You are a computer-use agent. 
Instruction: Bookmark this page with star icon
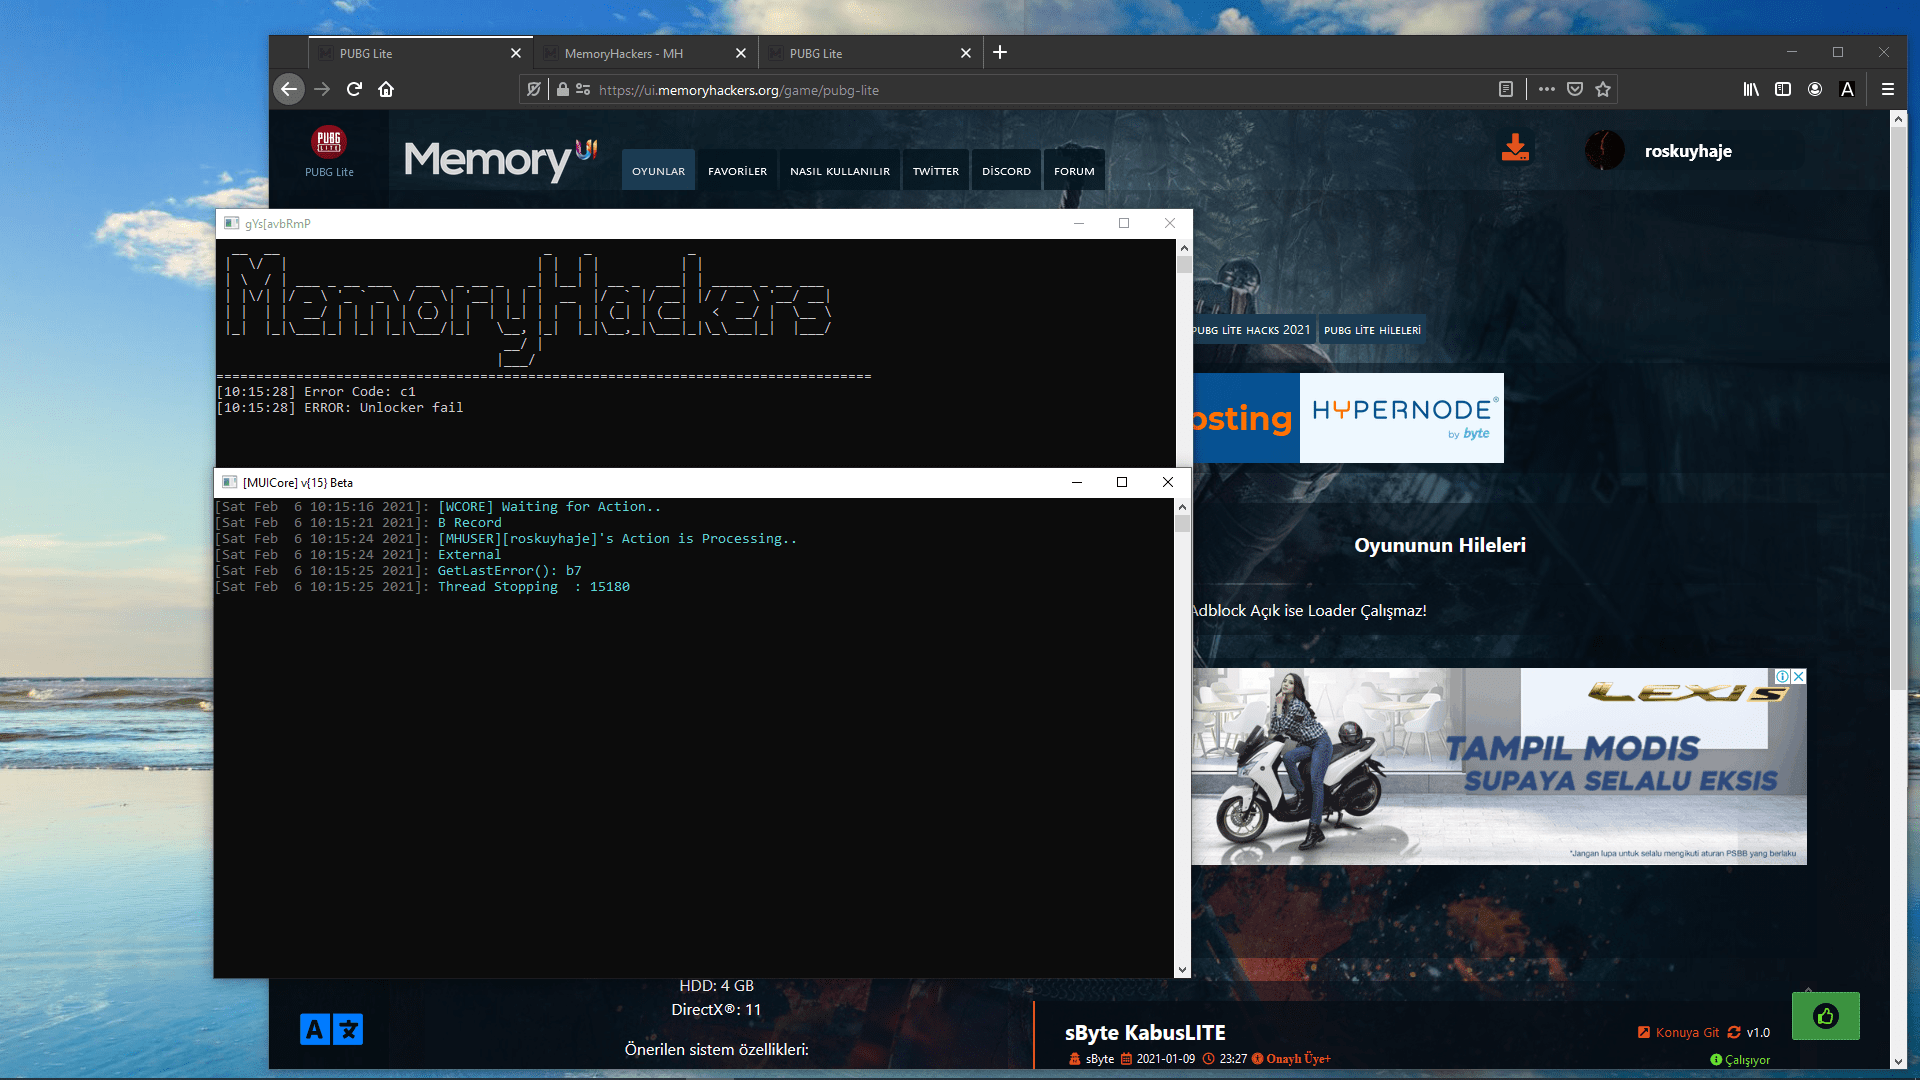pos(1603,89)
